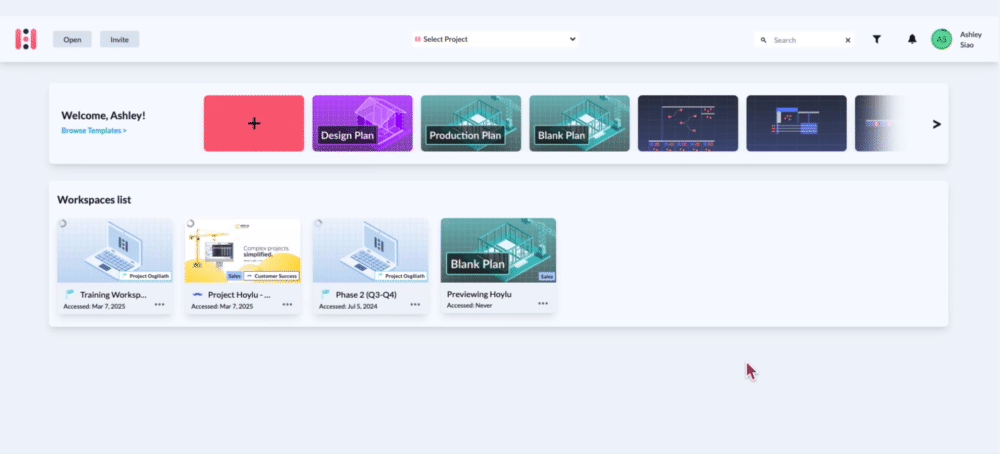Click the spinner icon on Project Hoylu thumbnail

point(190,223)
